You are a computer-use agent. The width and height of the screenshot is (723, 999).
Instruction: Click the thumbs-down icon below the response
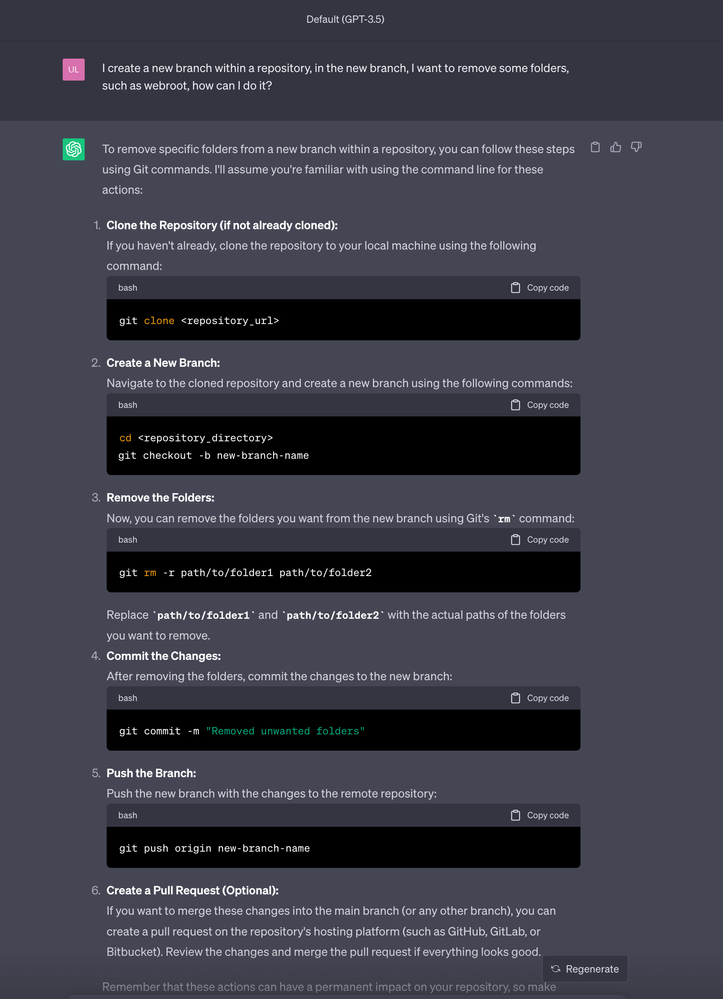tap(636, 146)
